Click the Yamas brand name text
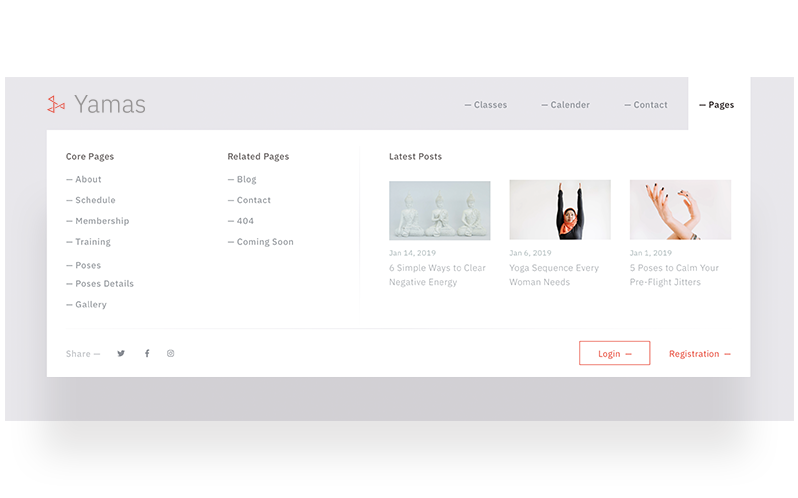The height and width of the screenshot is (498, 798). 110,104
